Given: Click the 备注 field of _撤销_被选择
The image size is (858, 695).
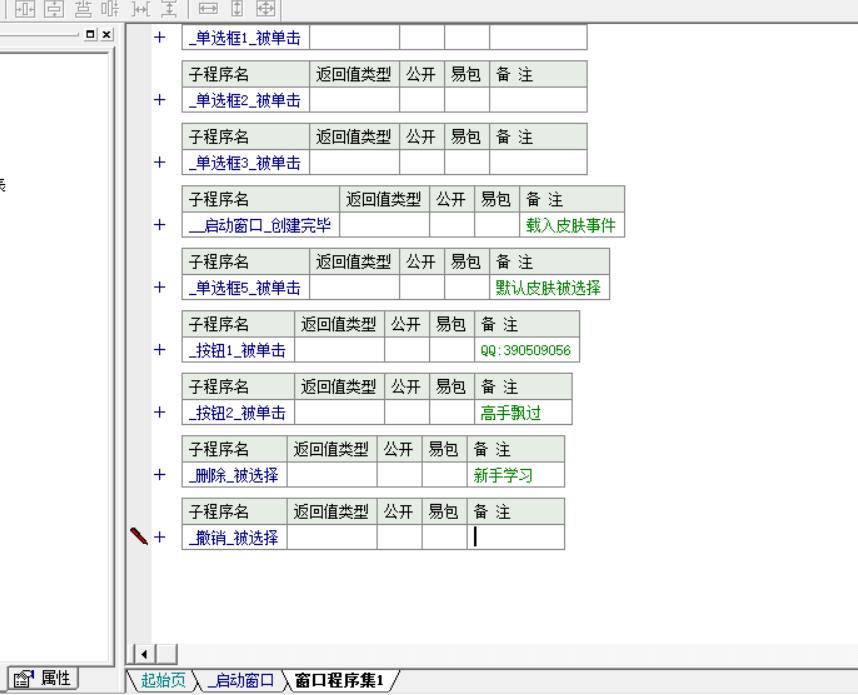Looking at the screenshot, I should (515, 537).
